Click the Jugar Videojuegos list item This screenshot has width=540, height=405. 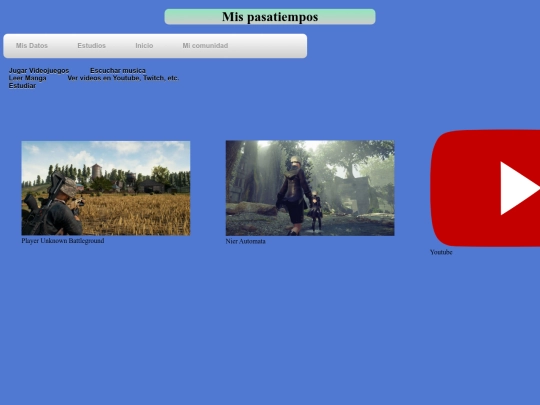pos(39,70)
